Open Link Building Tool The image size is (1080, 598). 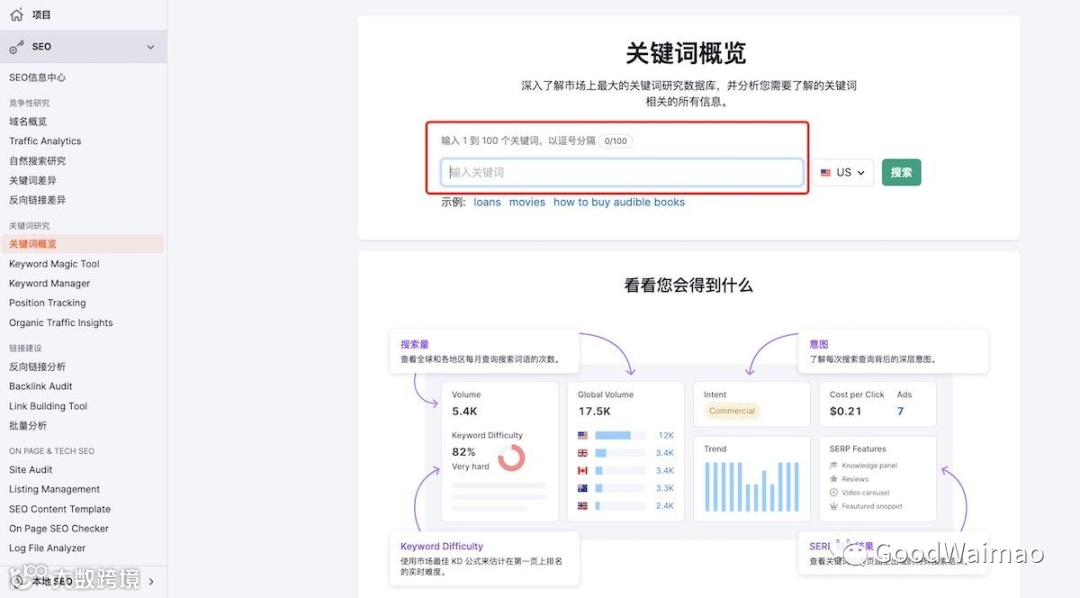[x=48, y=406]
